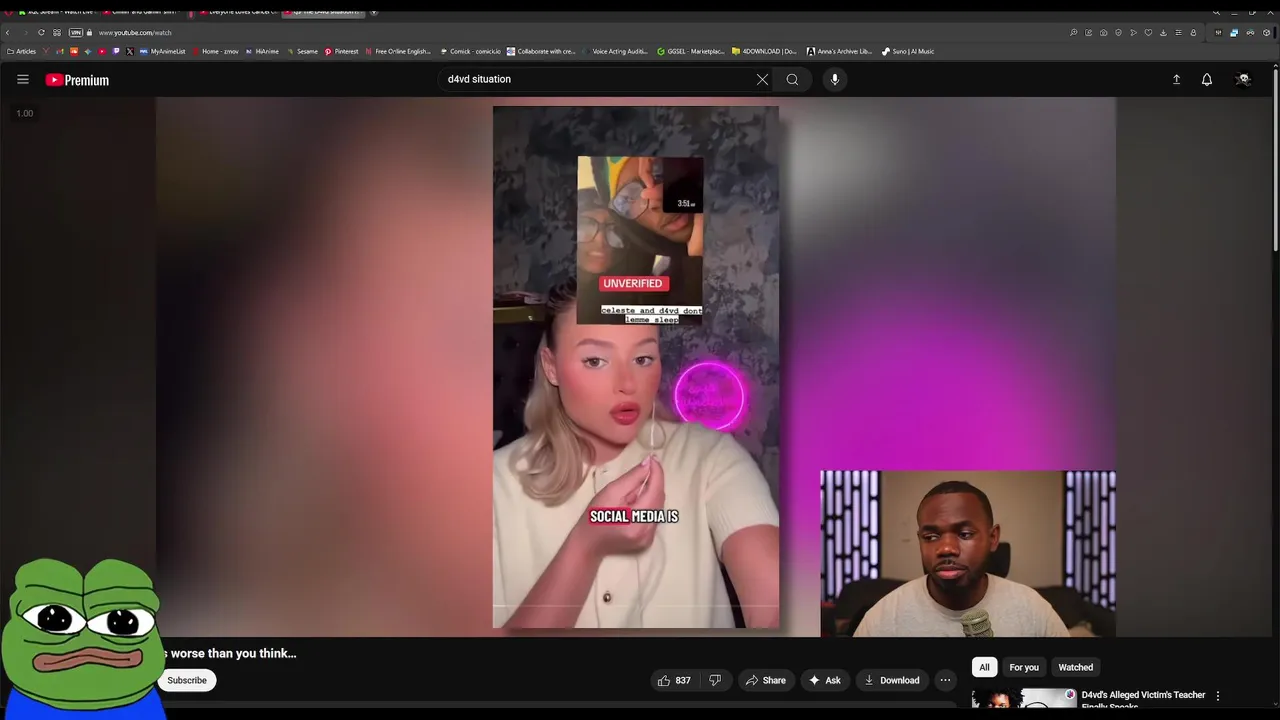The width and height of the screenshot is (1280, 720).
Task: Open the Pinterest bookmark
Action: click(x=341, y=51)
